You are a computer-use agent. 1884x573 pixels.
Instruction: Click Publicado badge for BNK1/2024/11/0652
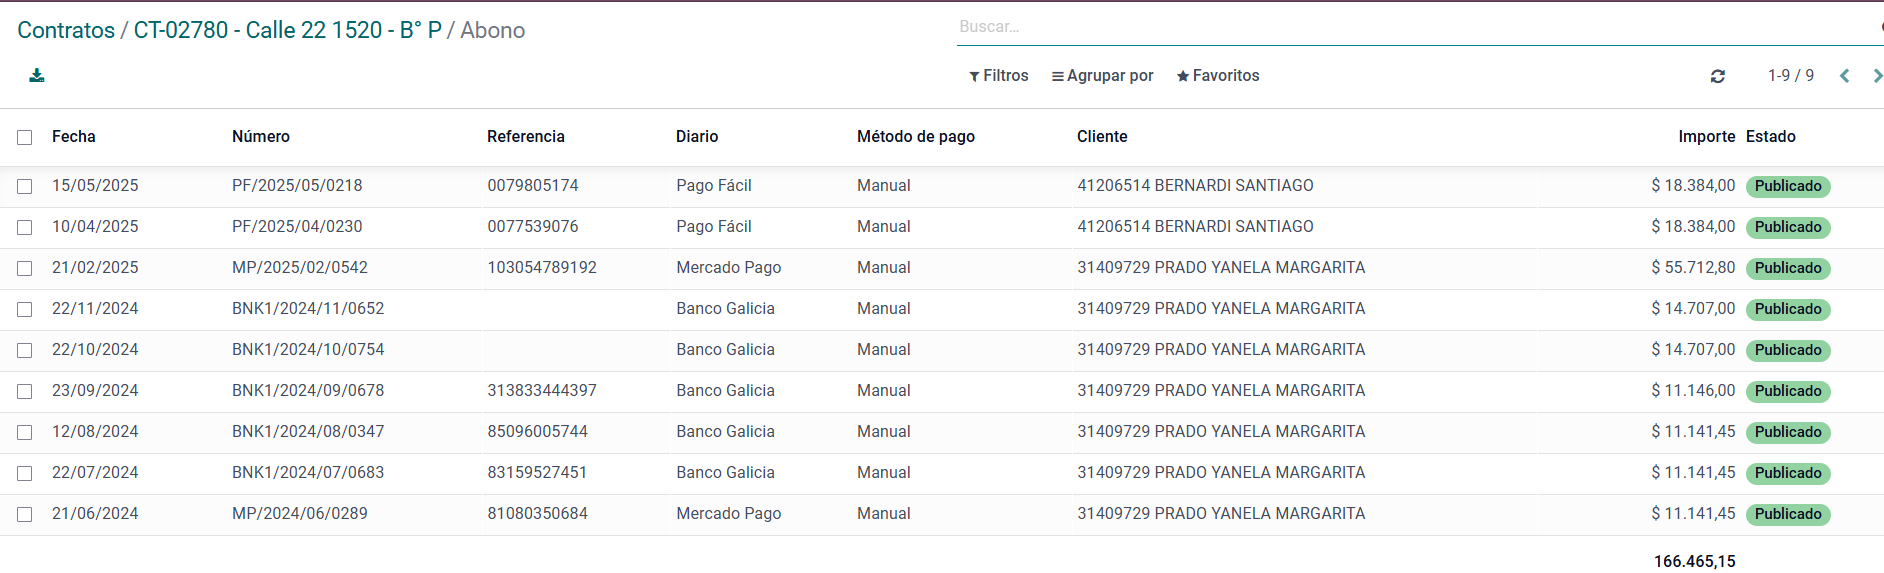[1787, 310]
